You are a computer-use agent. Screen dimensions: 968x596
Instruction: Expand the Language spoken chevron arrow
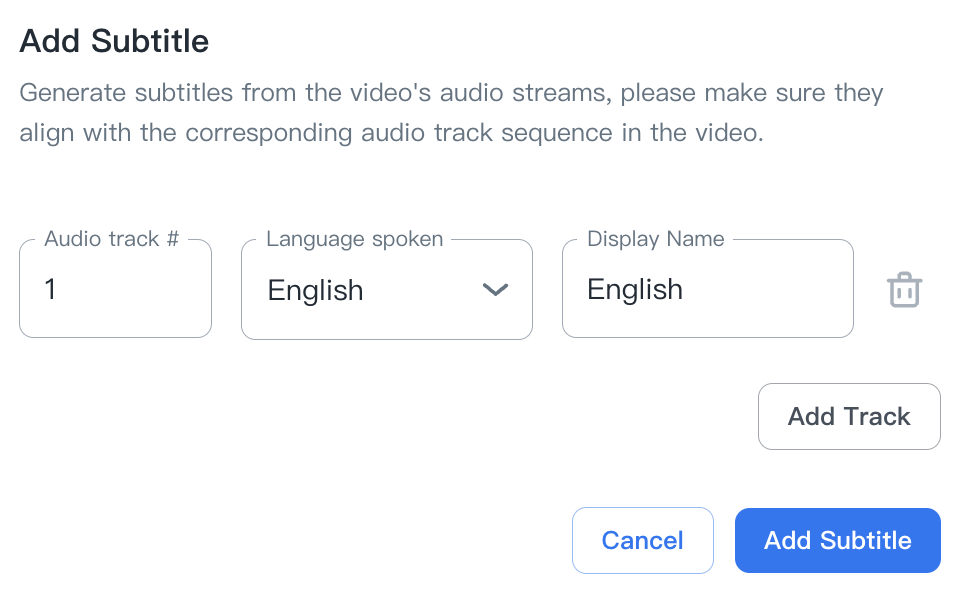click(495, 290)
